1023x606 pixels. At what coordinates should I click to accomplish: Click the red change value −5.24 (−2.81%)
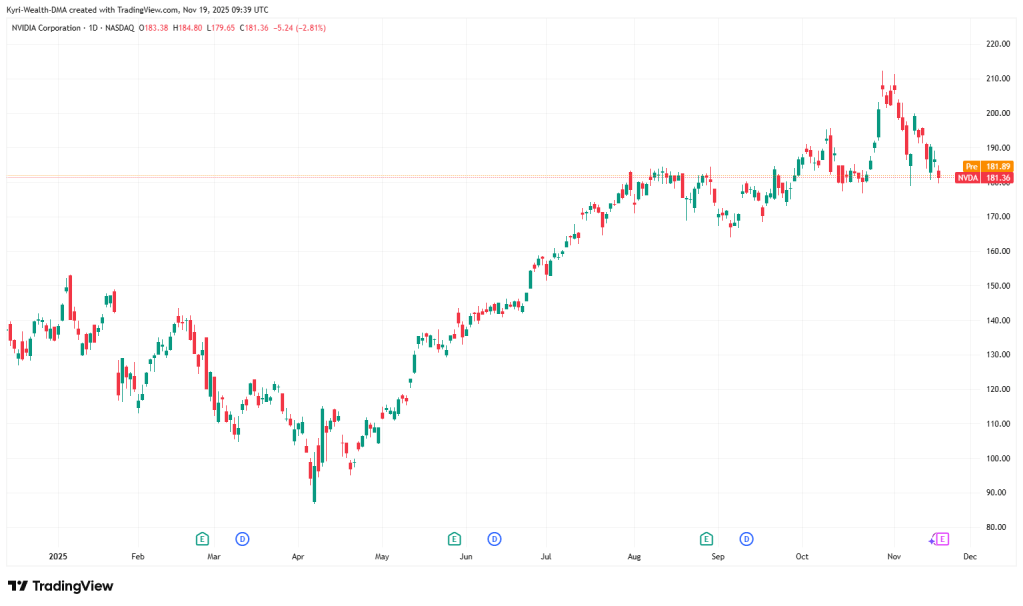click(x=299, y=27)
